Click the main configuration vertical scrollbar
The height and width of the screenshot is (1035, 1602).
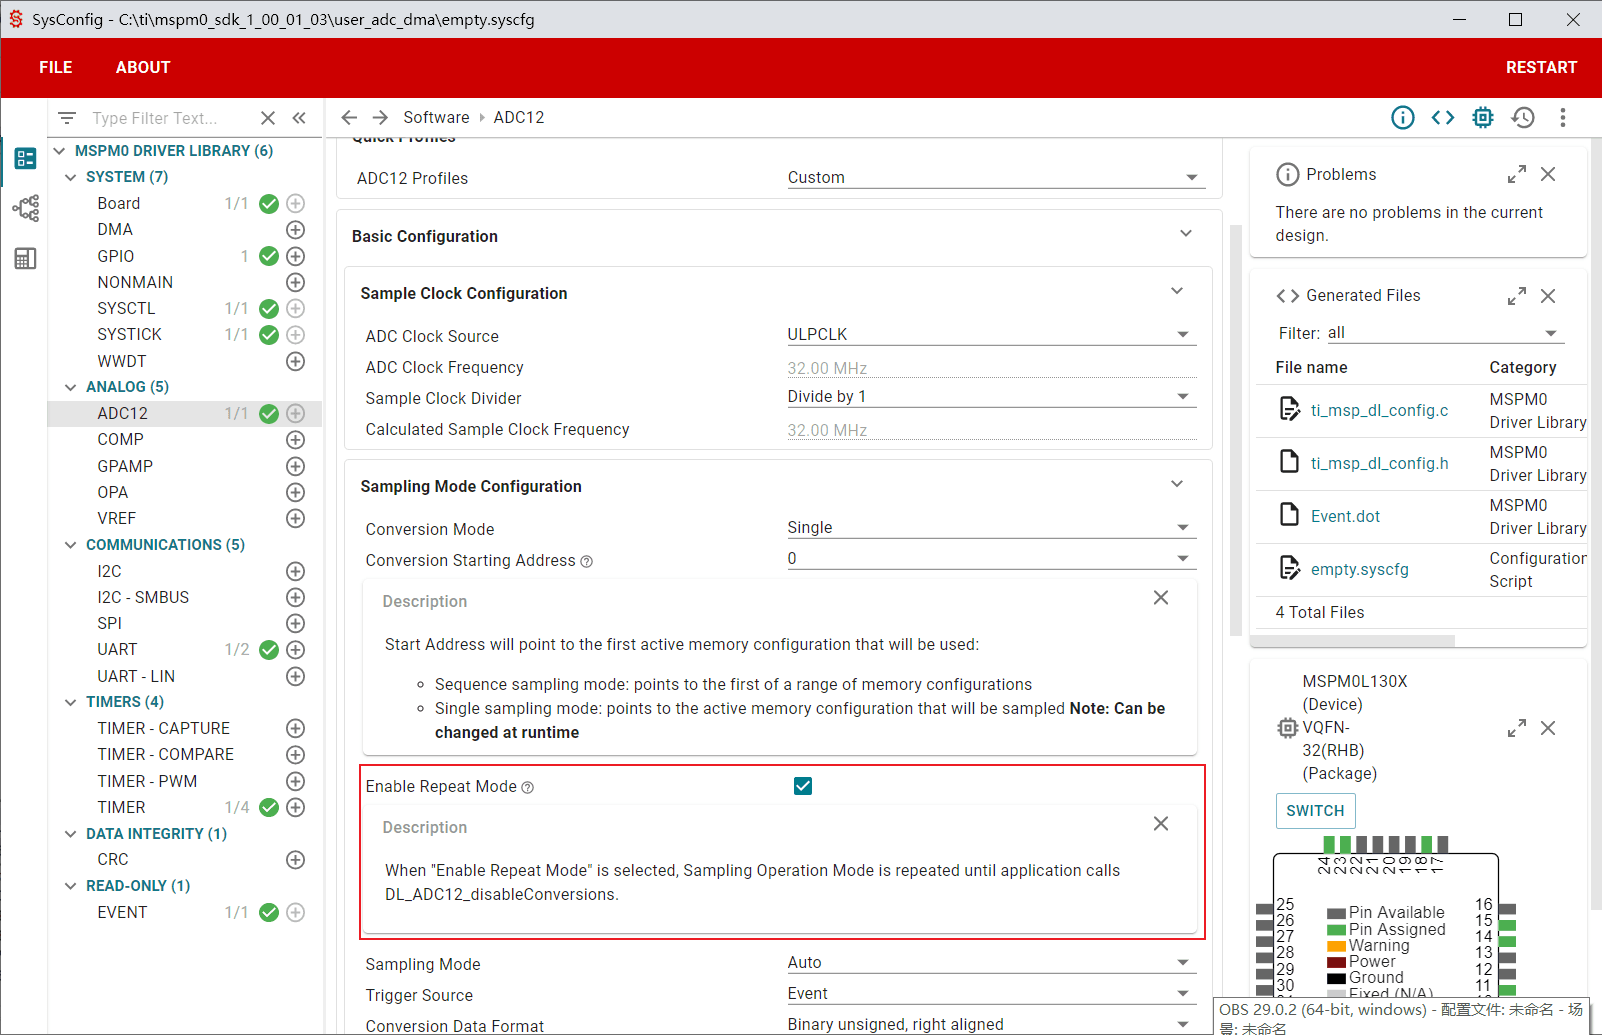click(x=1235, y=430)
